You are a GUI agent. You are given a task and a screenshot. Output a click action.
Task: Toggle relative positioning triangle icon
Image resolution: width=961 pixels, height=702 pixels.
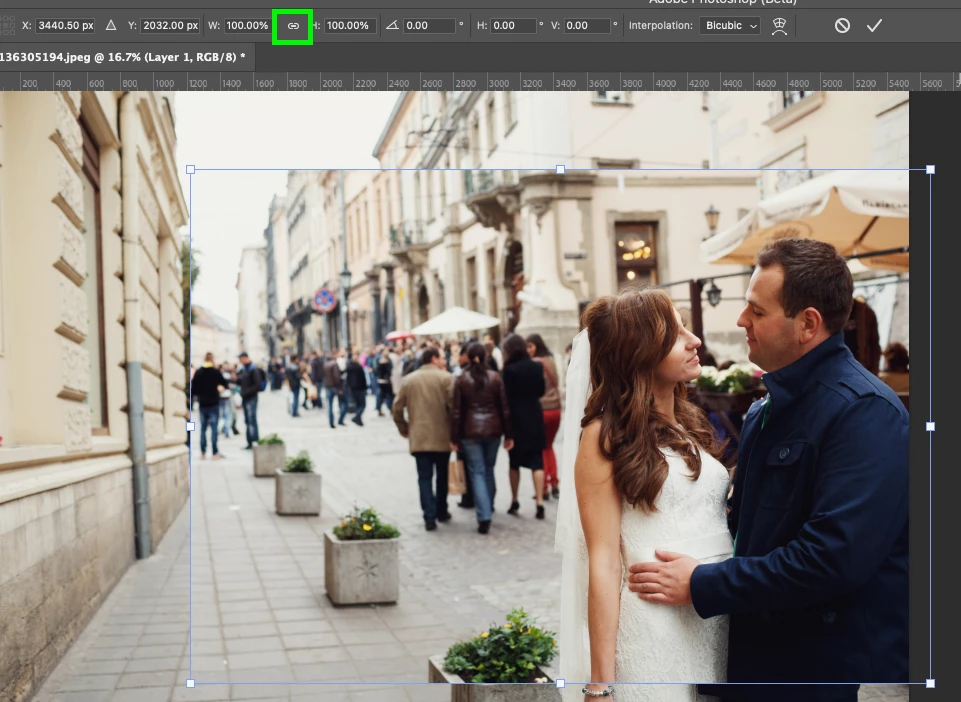tap(111, 26)
